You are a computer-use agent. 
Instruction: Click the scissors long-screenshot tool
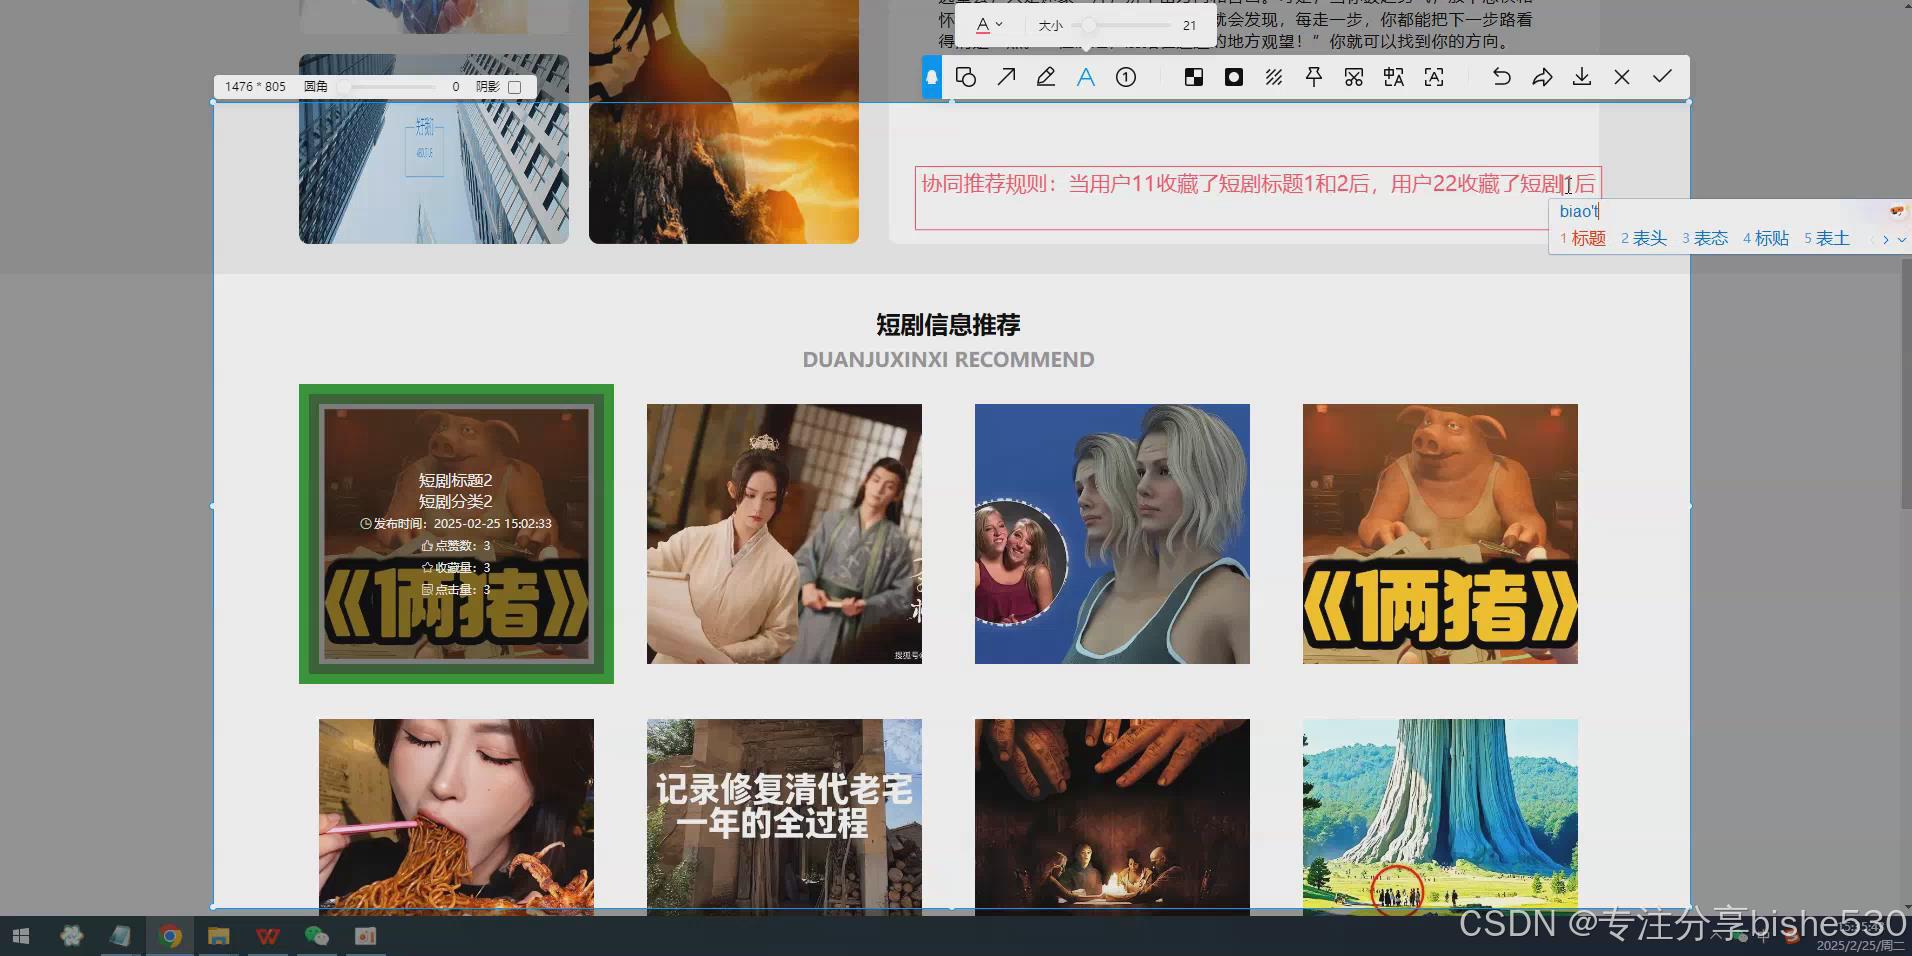[x=1354, y=77]
